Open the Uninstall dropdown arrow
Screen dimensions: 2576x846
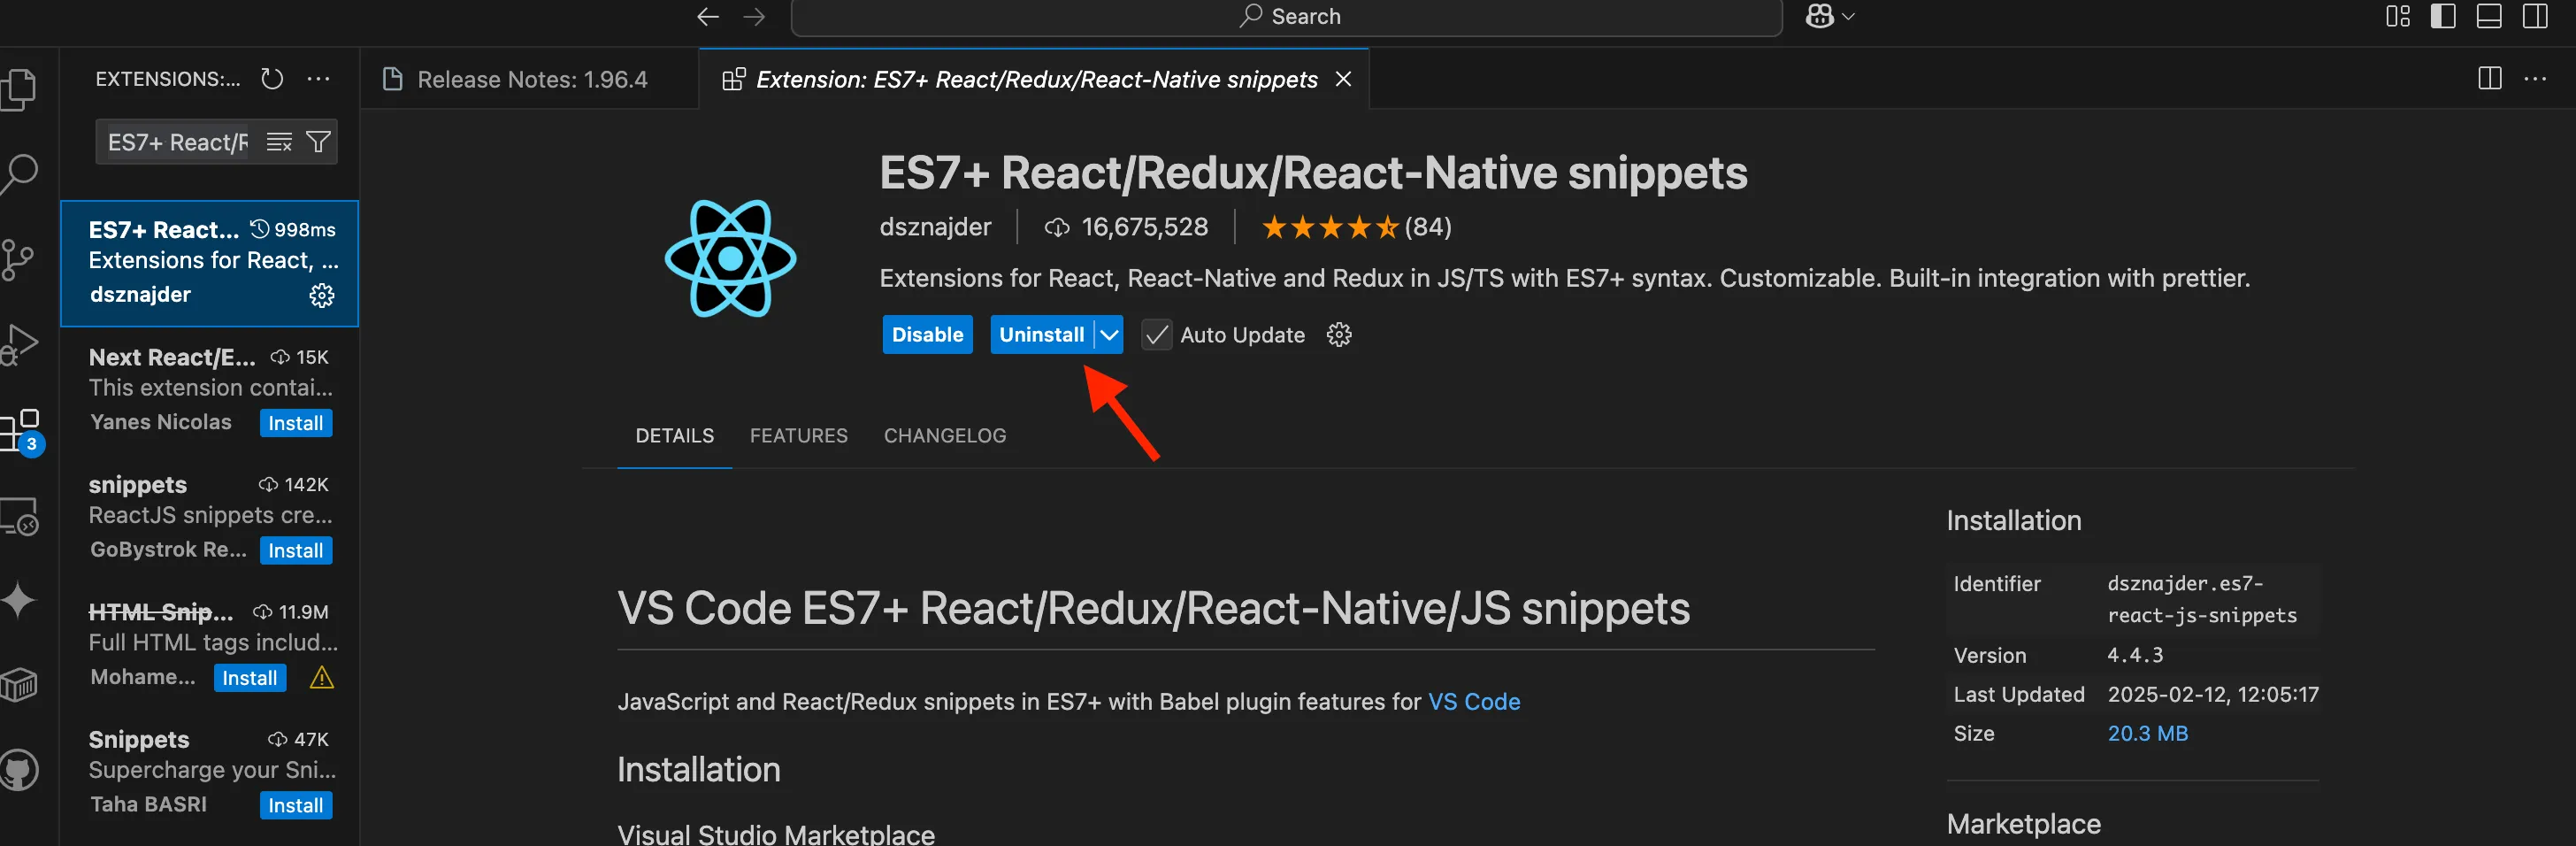coord(1108,334)
